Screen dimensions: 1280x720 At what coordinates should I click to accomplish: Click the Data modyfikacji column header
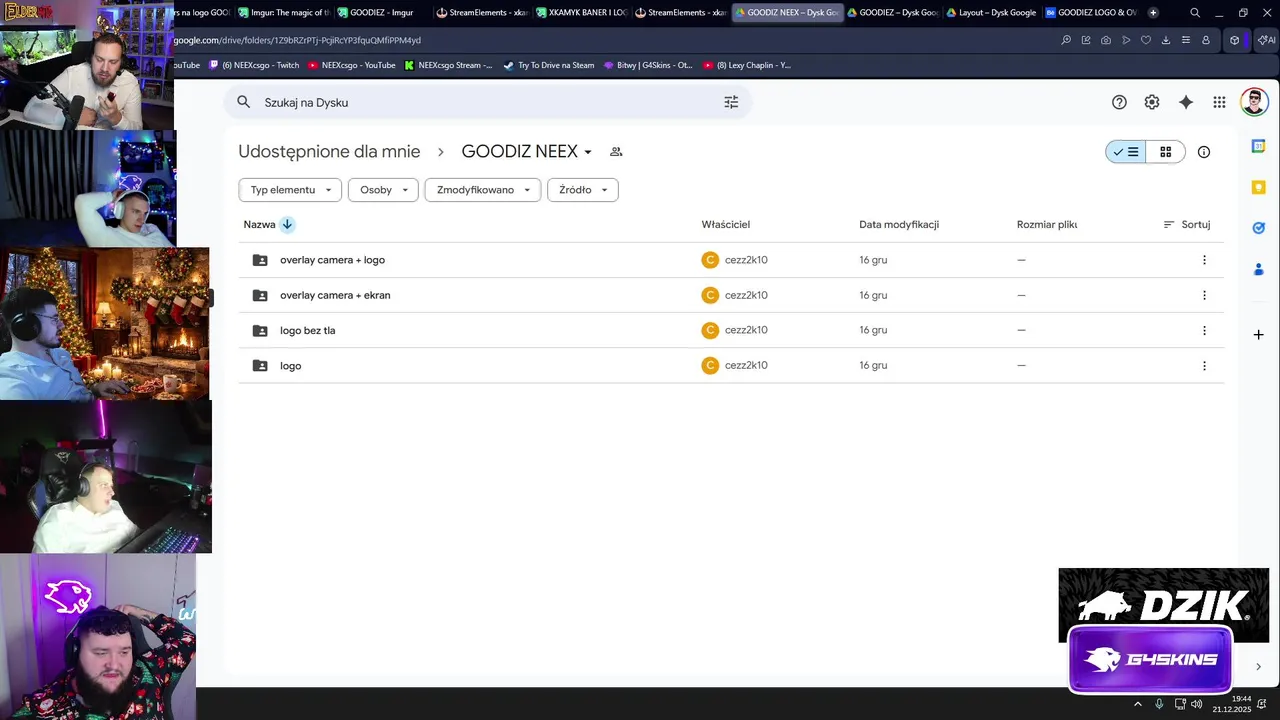click(899, 225)
